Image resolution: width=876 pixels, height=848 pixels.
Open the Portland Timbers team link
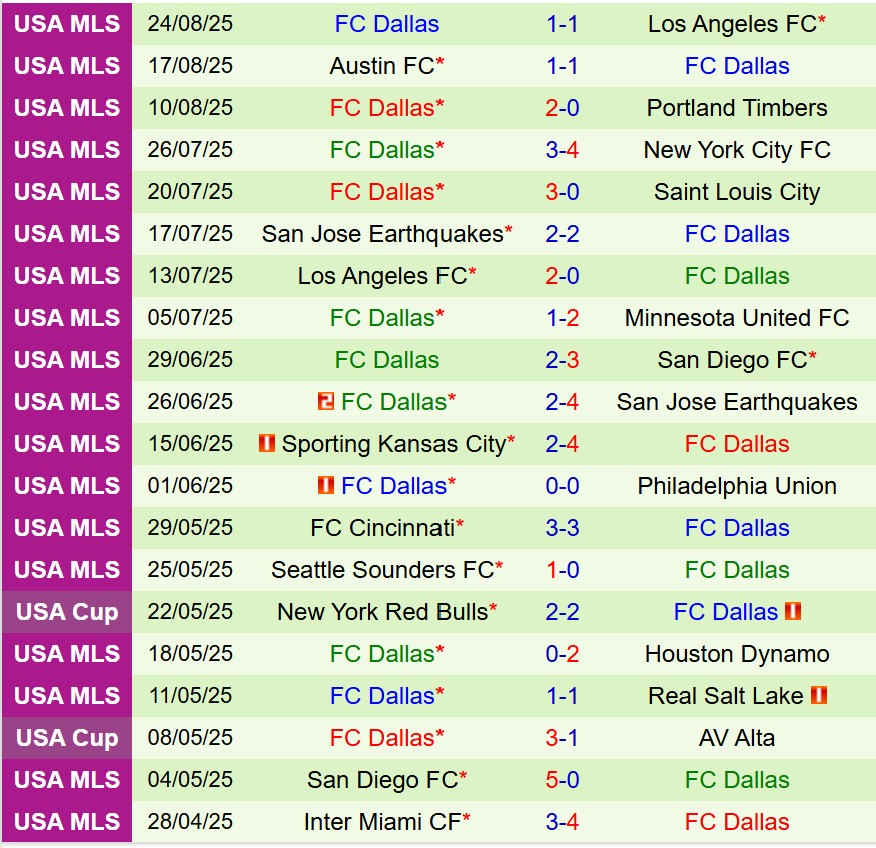coord(737,108)
